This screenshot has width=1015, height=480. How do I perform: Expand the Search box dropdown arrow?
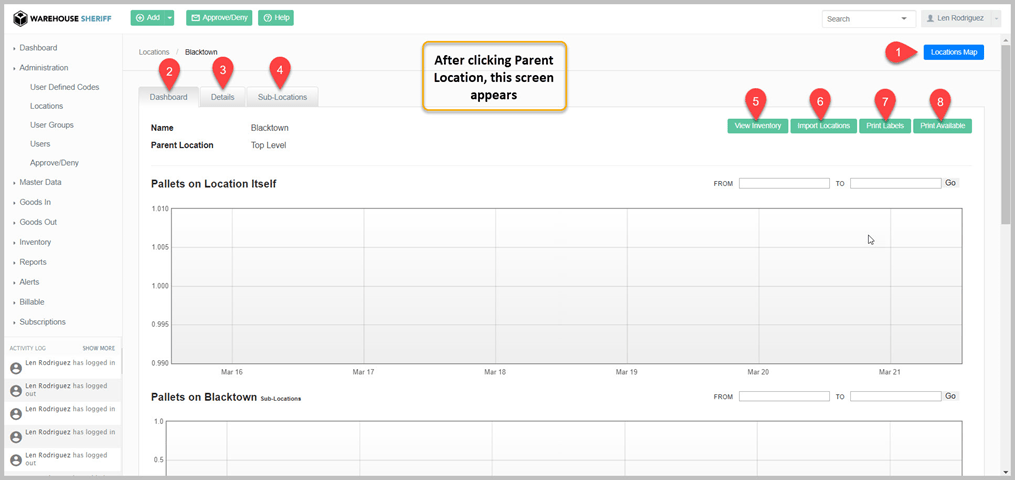coord(905,19)
